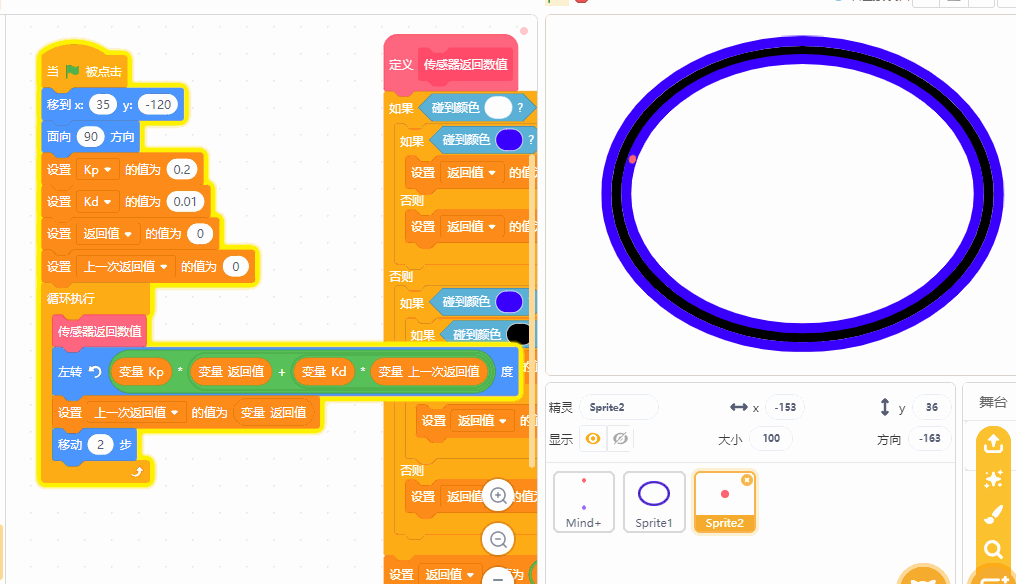1016x584 pixels.
Task: Edit the direction value 90 in the 面向 block
Action: coord(91,137)
